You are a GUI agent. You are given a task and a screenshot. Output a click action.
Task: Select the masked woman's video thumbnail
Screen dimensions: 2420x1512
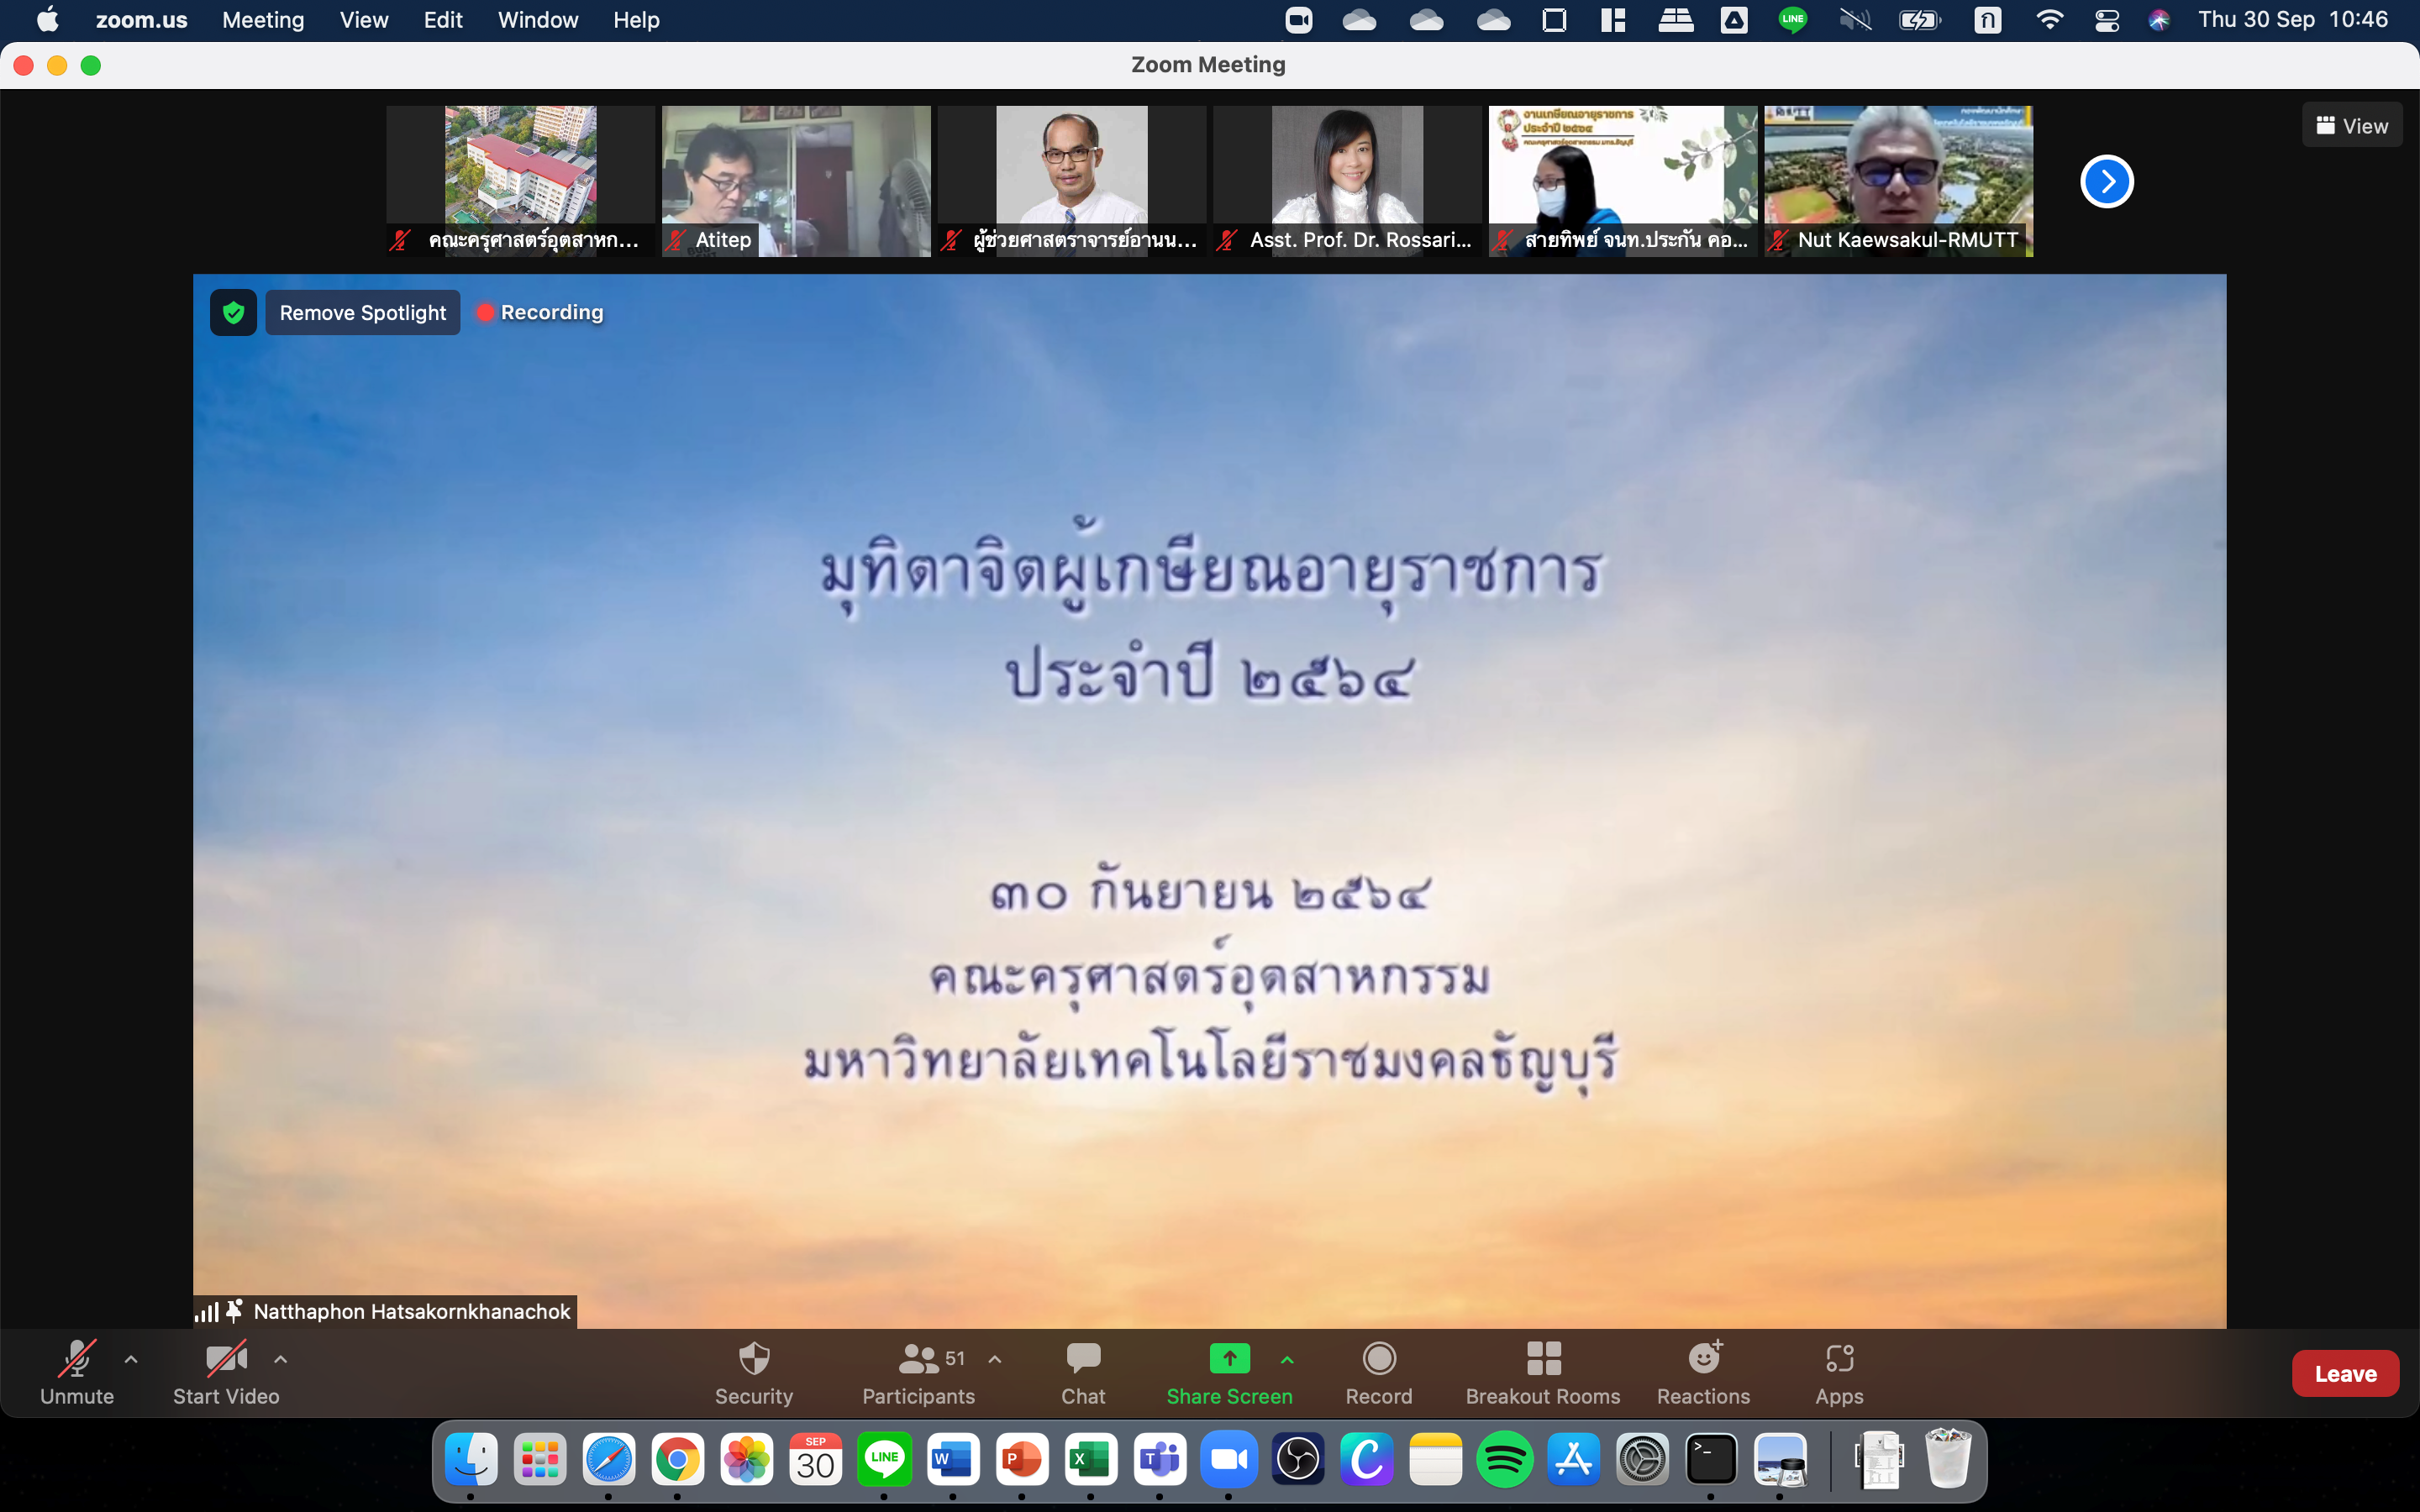click(x=1622, y=181)
